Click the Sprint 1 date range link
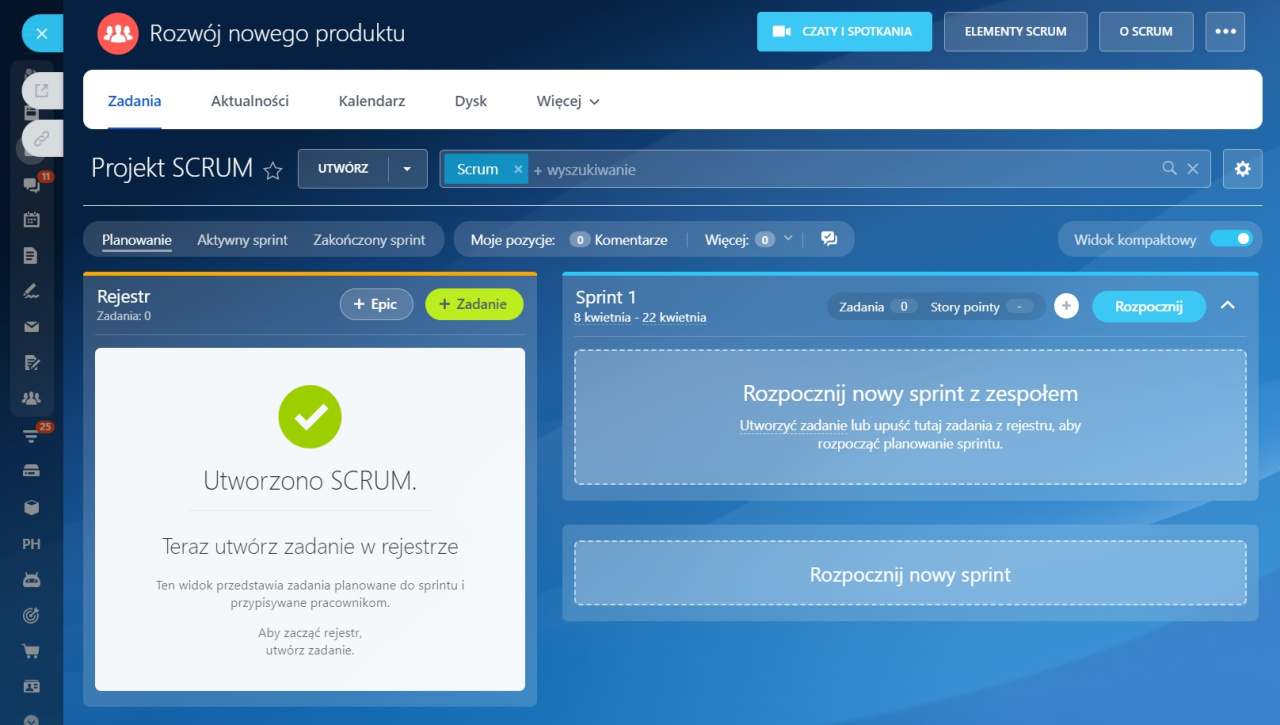The height and width of the screenshot is (725, 1280). click(x=640, y=318)
